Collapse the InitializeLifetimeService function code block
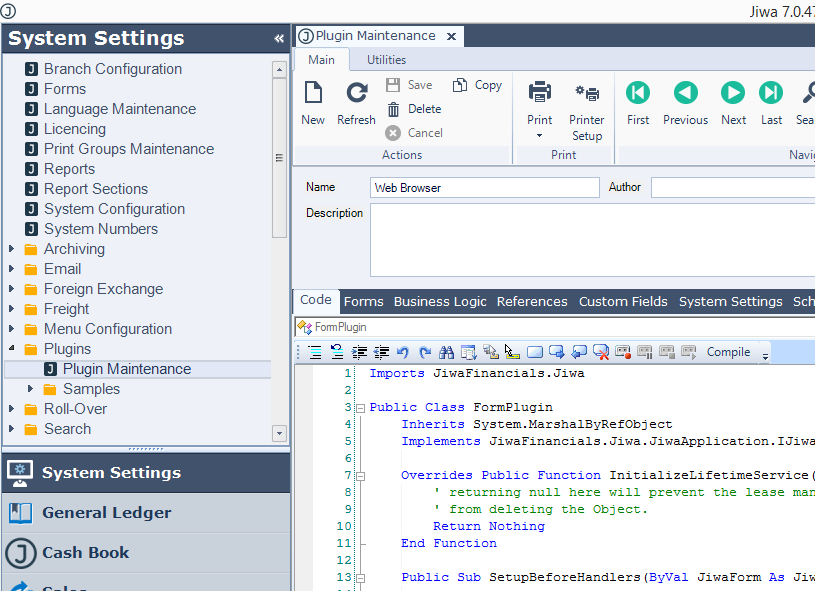The width and height of the screenshot is (815, 591). (x=361, y=476)
